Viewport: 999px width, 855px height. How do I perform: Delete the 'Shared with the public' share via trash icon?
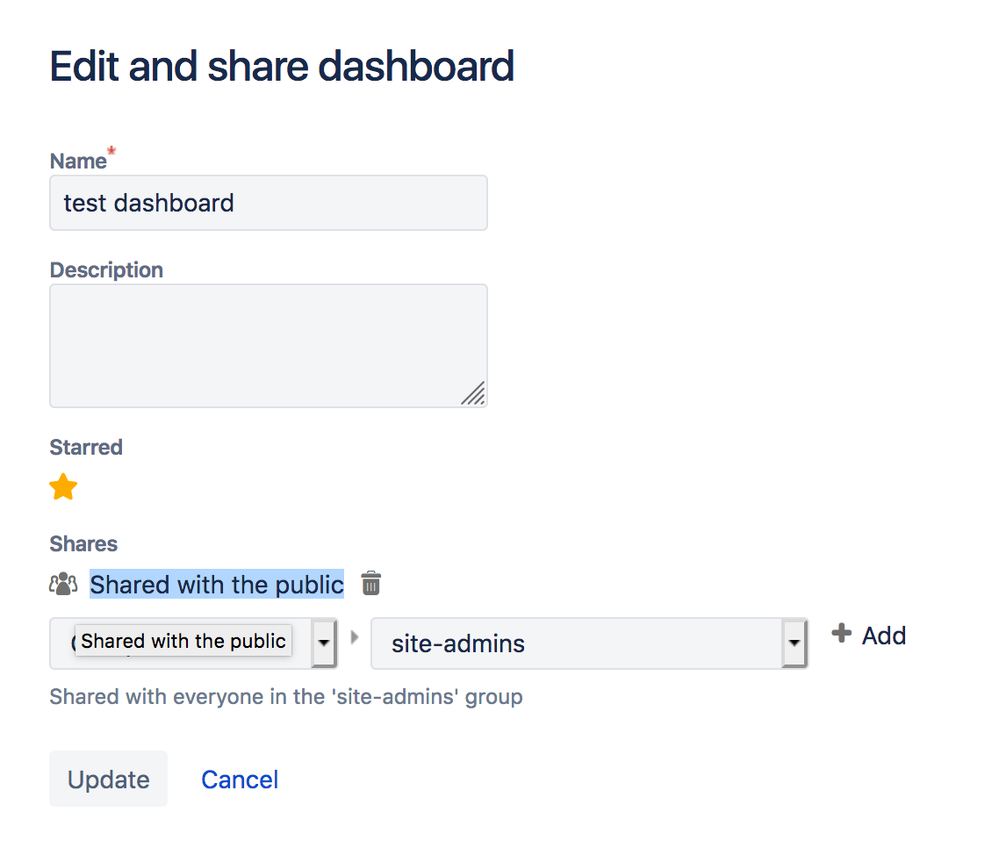[x=371, y=584]
